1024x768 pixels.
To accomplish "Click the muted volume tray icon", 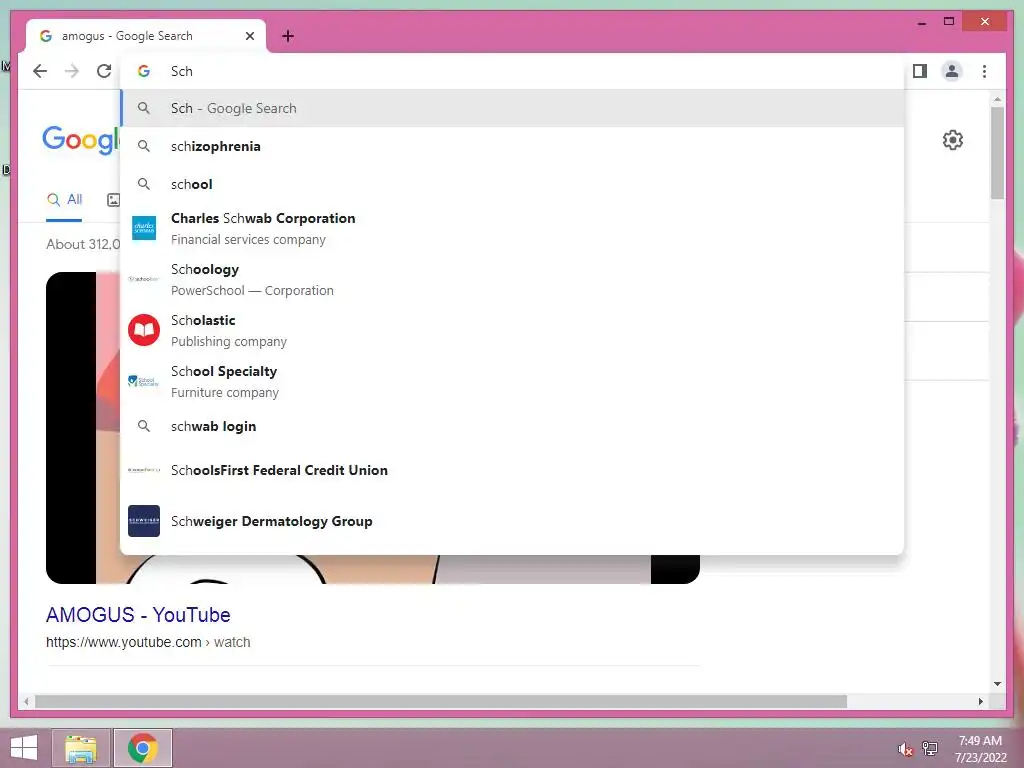I will (905, 749).
